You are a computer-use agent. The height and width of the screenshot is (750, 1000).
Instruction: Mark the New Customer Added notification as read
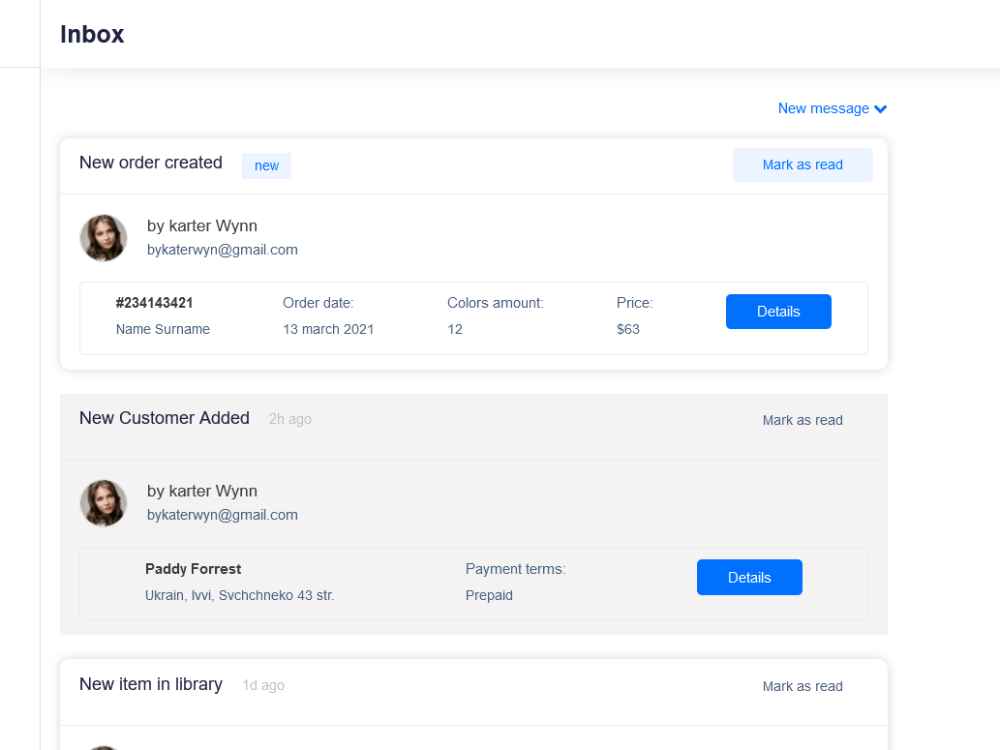coord(803,420)
